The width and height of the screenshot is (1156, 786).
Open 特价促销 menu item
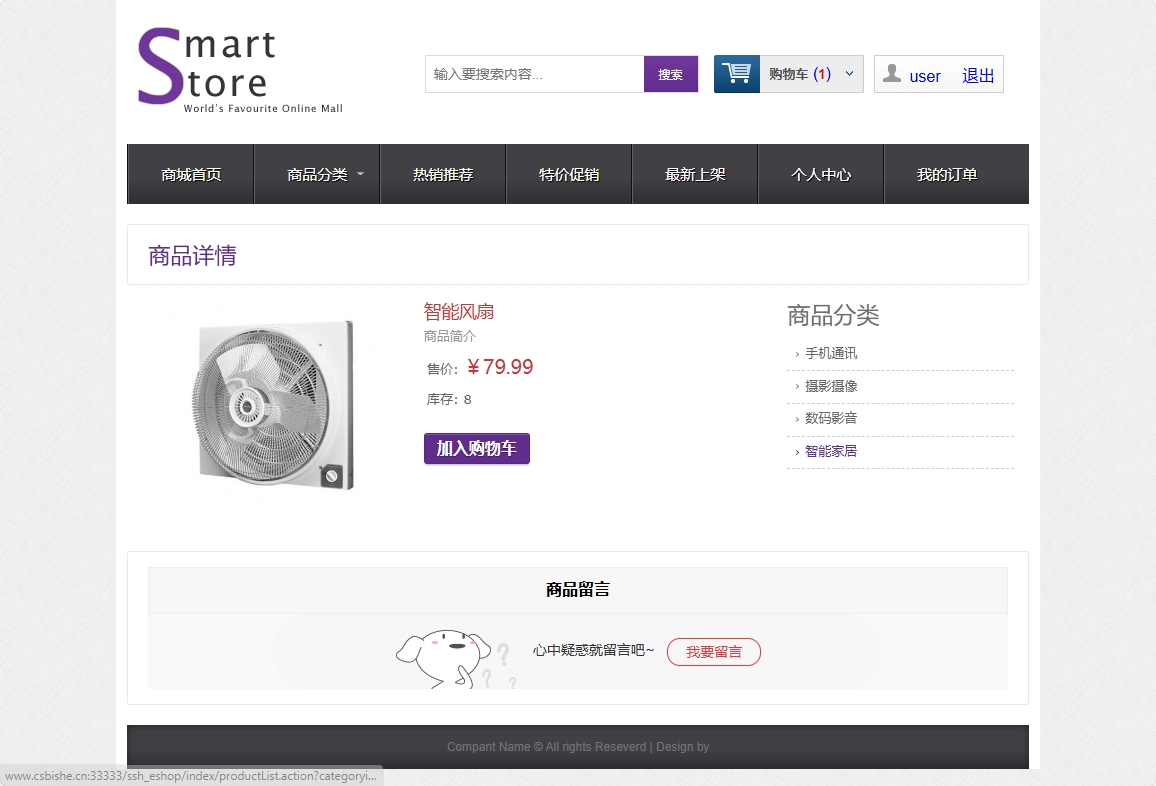pos(569,174)
